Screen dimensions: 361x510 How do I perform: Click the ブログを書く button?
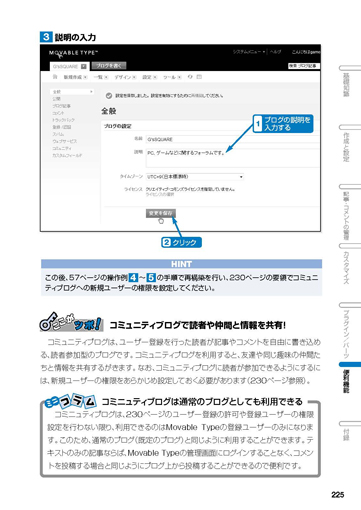109,66
